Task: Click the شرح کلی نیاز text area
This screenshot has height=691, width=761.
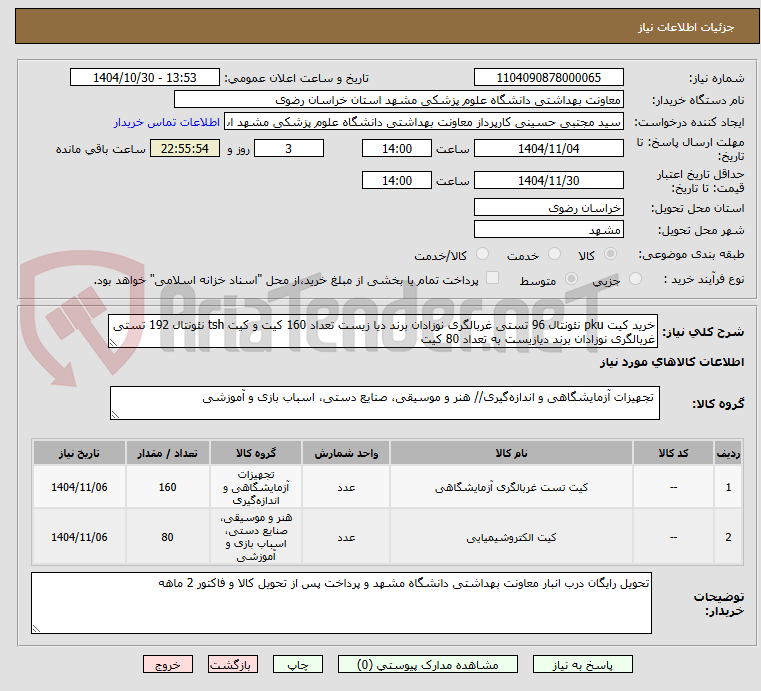Action: tap(382, 331)
